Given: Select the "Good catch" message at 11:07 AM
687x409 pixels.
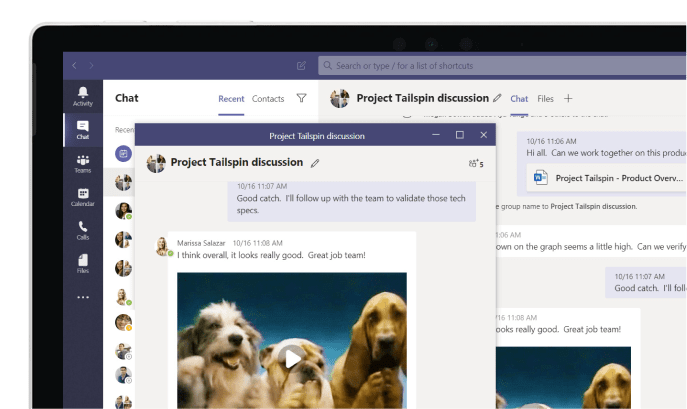Looking at the screenshot, I should tap(351, 200).
